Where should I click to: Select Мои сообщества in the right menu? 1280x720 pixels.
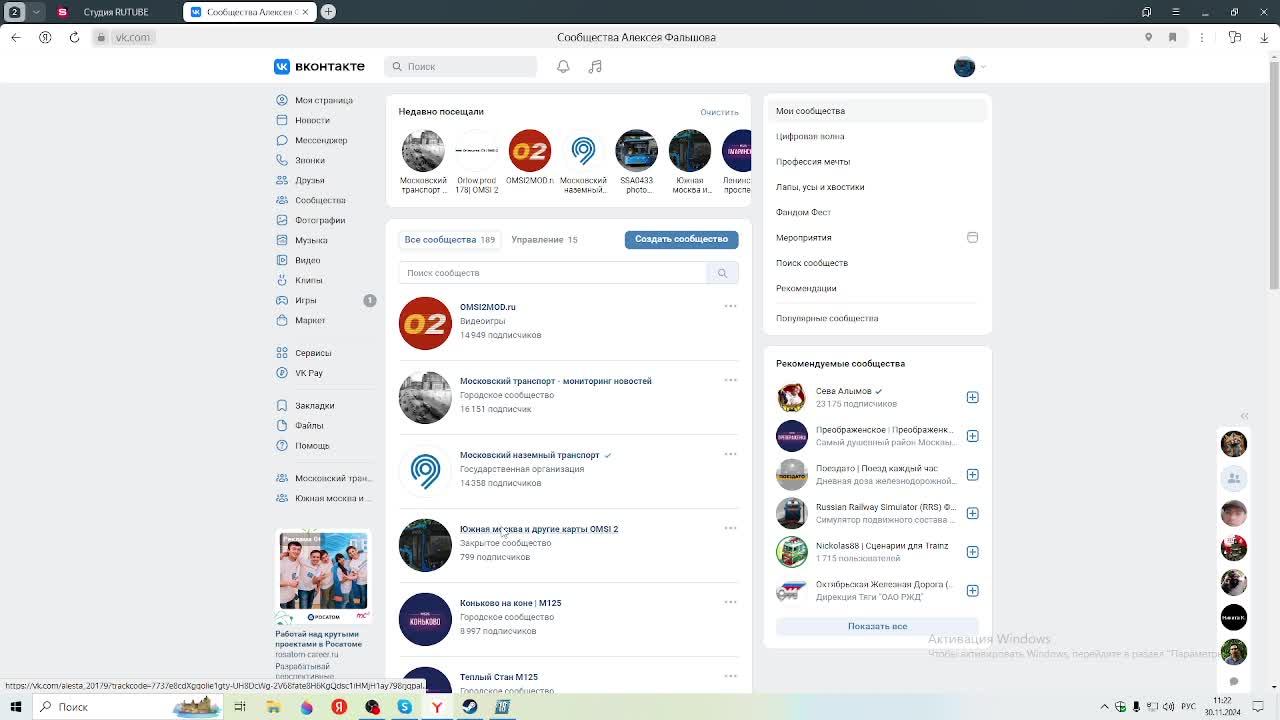click(877, 111)
